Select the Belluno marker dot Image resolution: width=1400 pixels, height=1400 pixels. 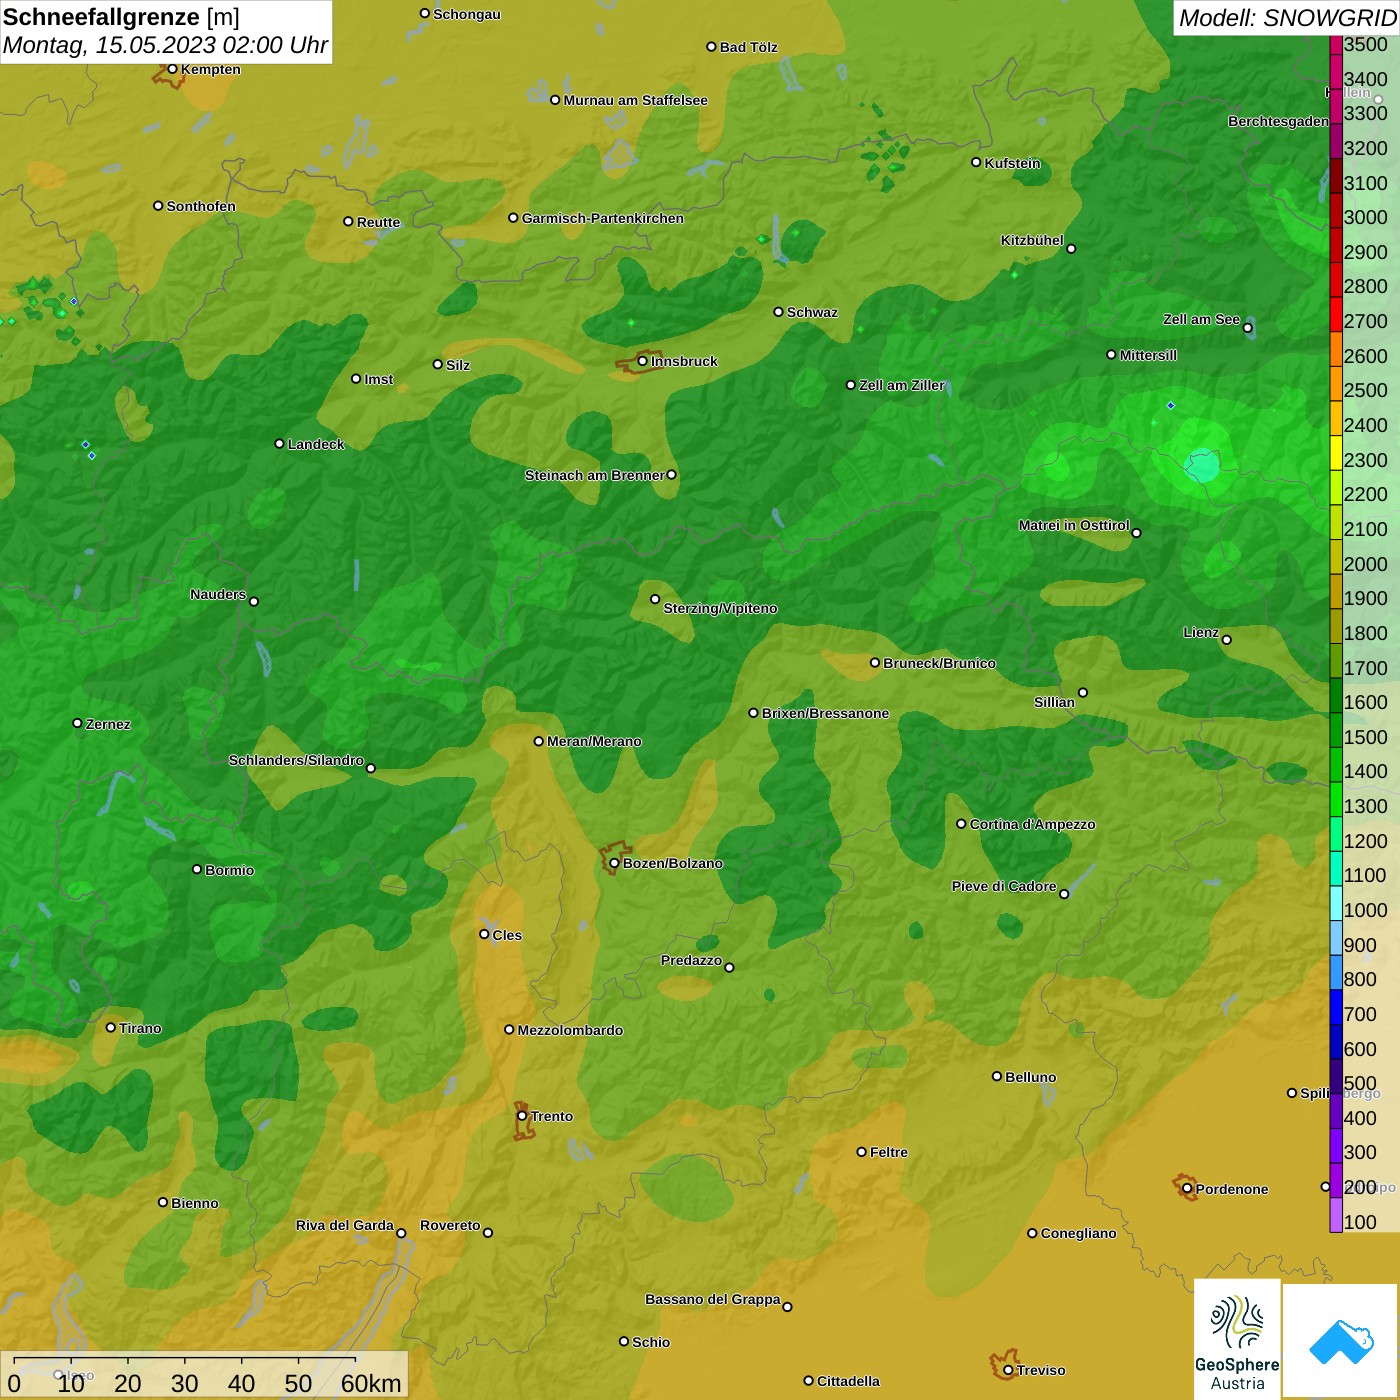pos(996,1076)
